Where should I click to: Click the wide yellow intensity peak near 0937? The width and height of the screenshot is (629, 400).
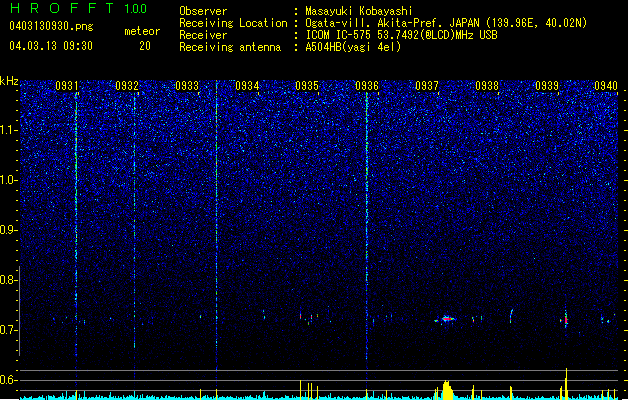point(446,390)
